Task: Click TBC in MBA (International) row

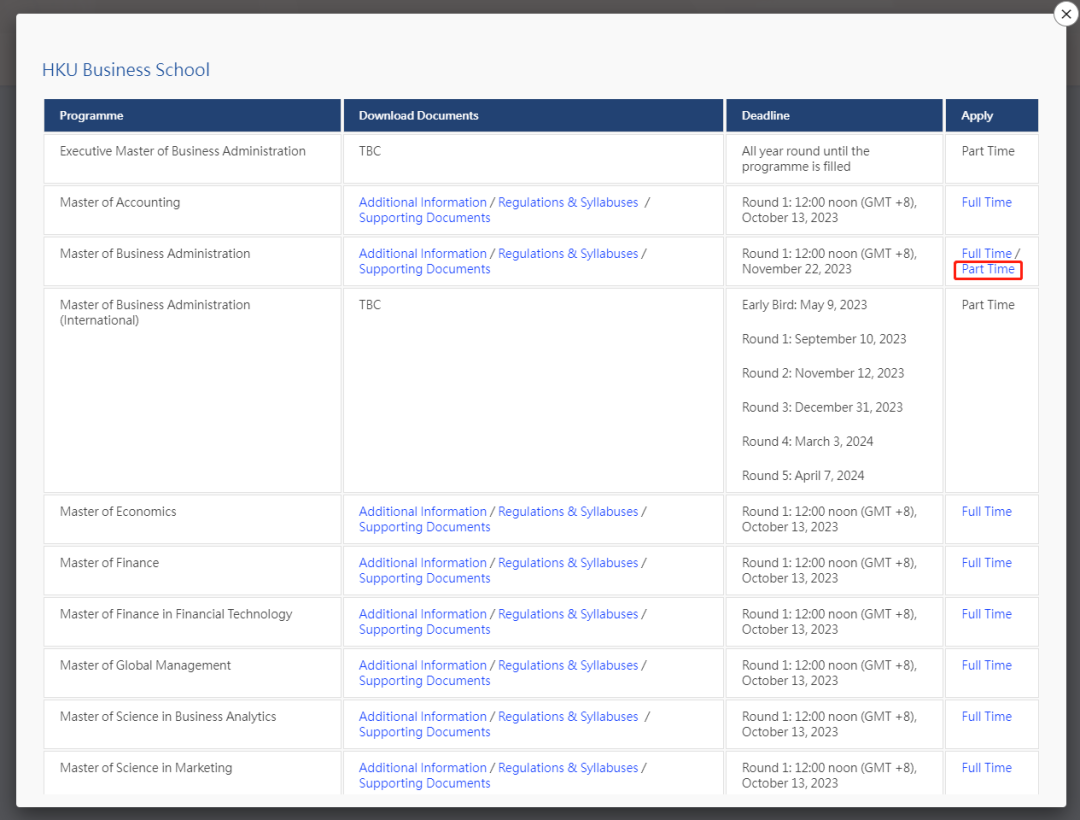Action: tap(370, 305)
